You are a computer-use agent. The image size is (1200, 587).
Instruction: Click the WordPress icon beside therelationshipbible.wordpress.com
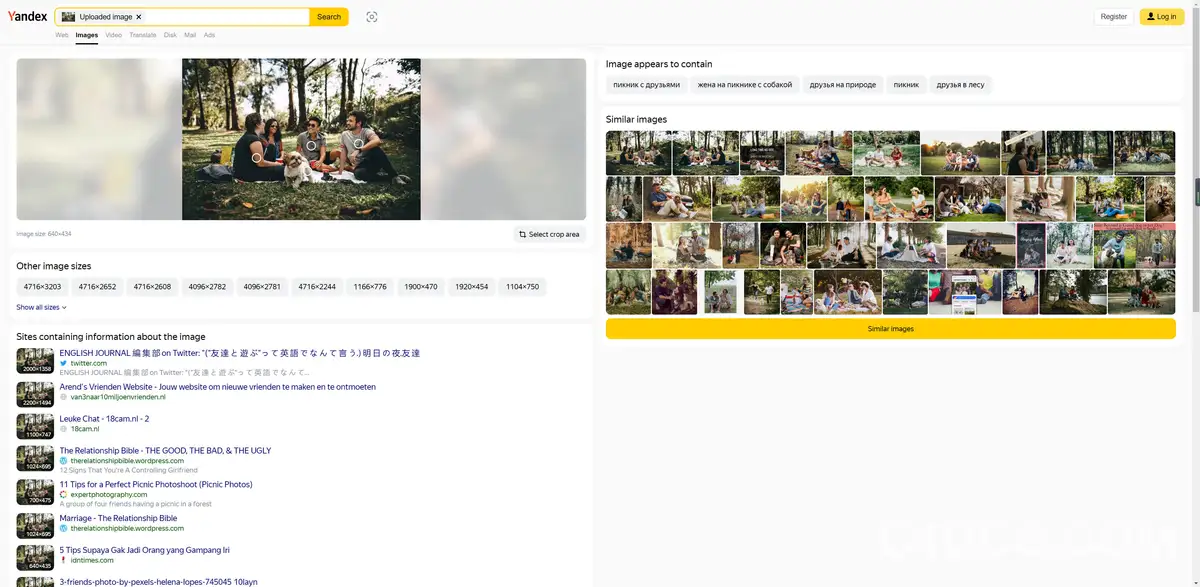[62, 460]
